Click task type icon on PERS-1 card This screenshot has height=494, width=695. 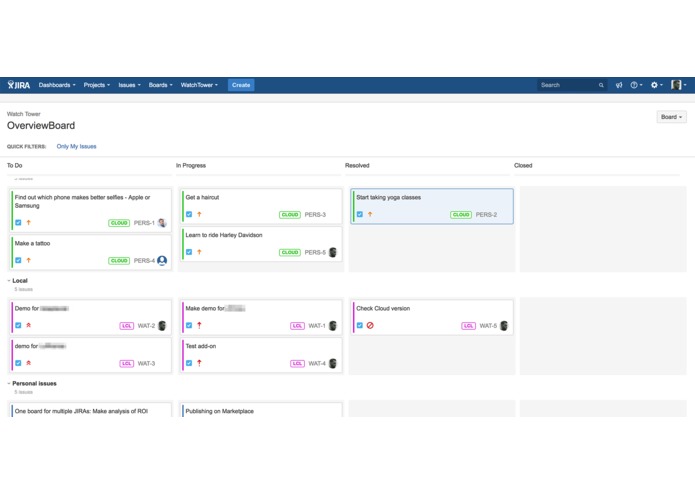tap(18, 222)
